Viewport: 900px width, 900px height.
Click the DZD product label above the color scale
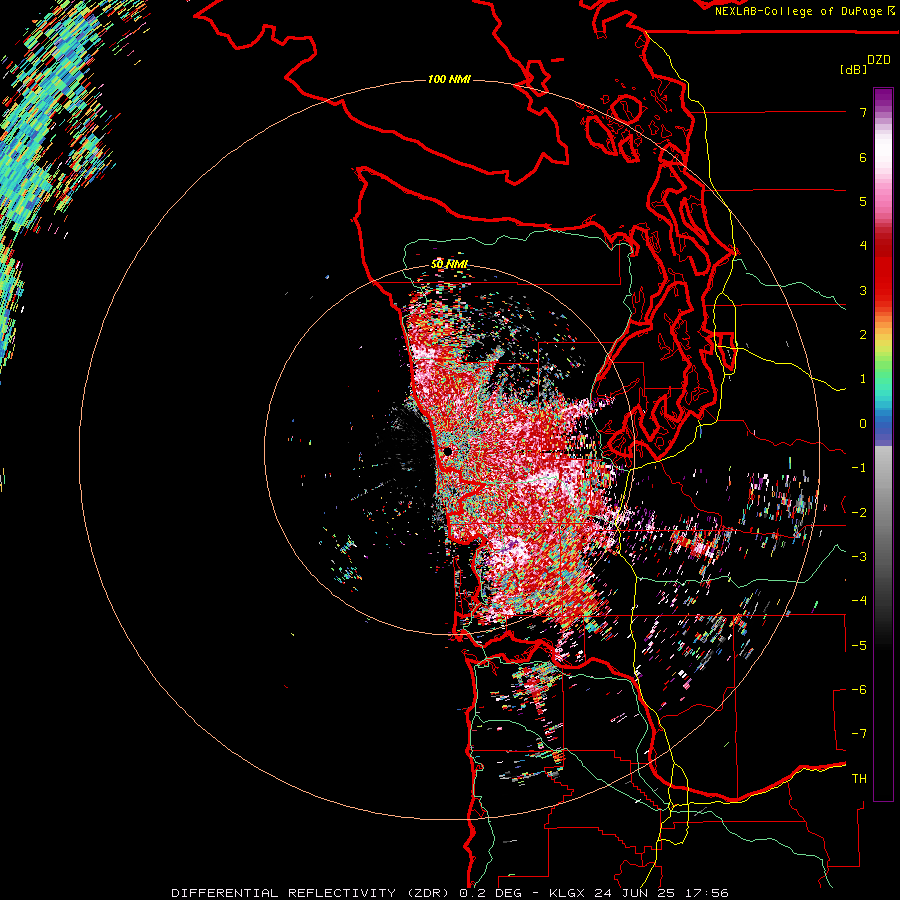(x=879, y=60)
